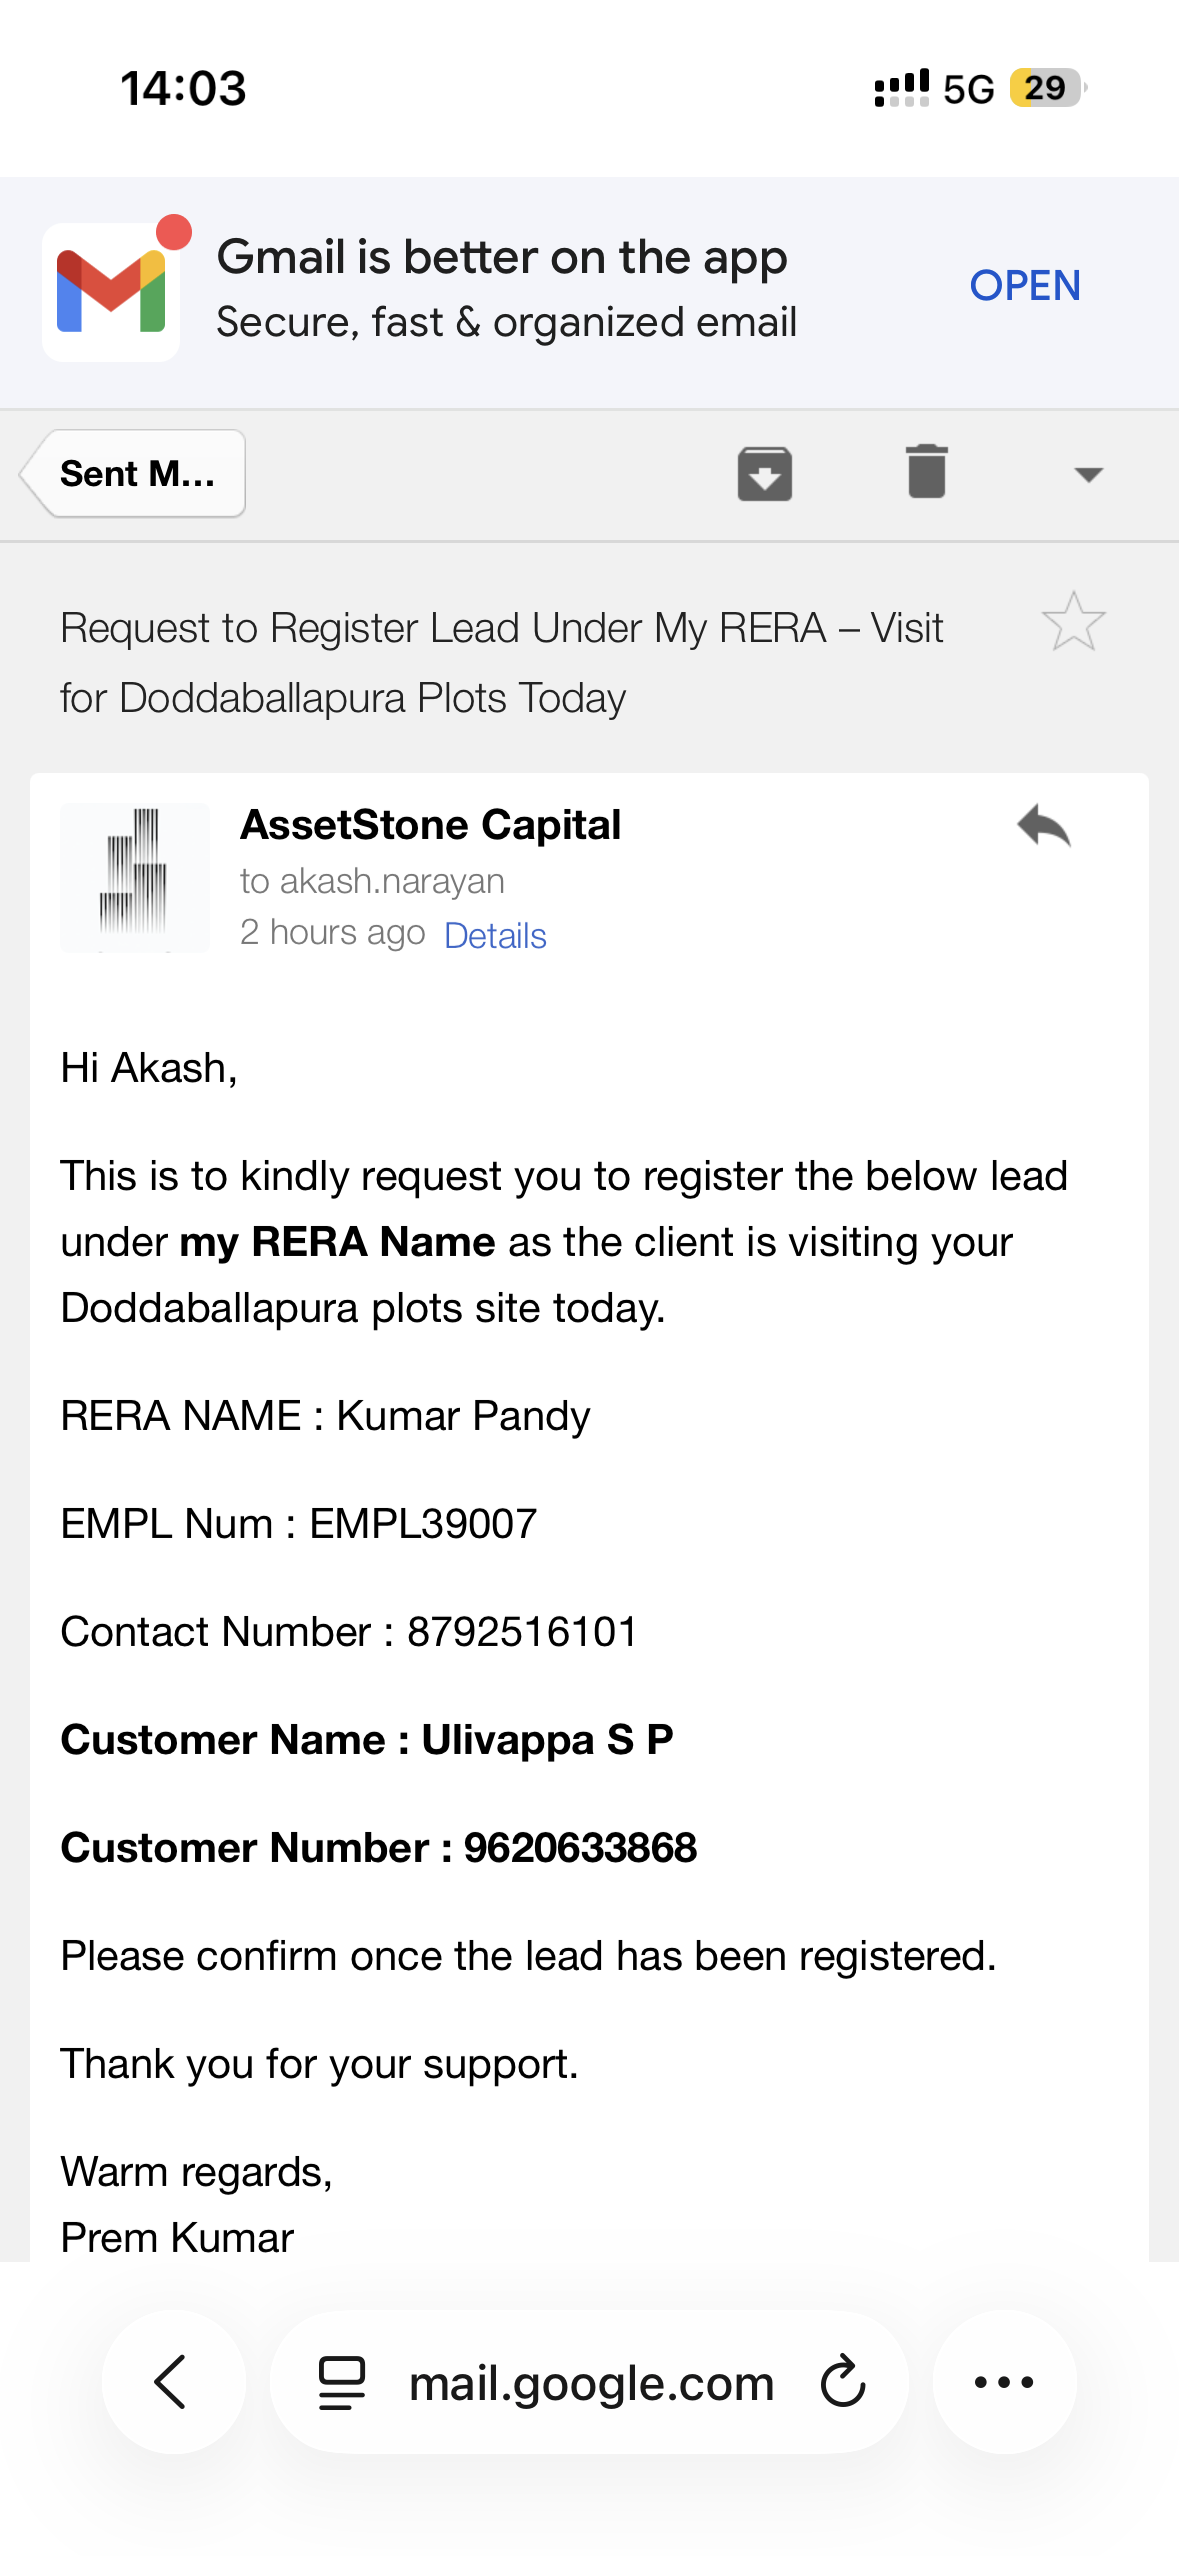Show sender Details link
1179x2556 pixels.
(x=495, y=936)
